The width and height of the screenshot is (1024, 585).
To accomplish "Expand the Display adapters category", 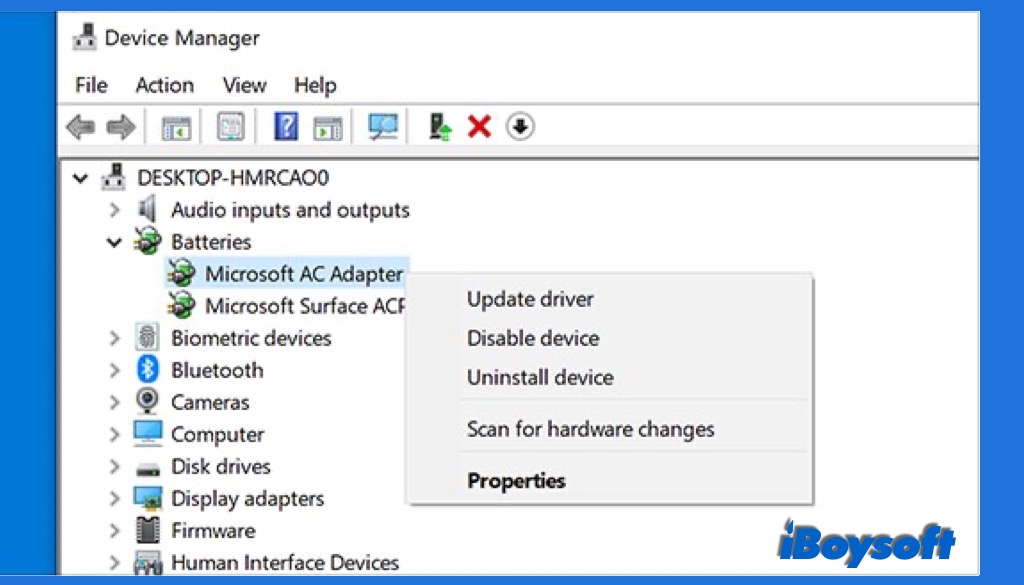I will [115, 498].
